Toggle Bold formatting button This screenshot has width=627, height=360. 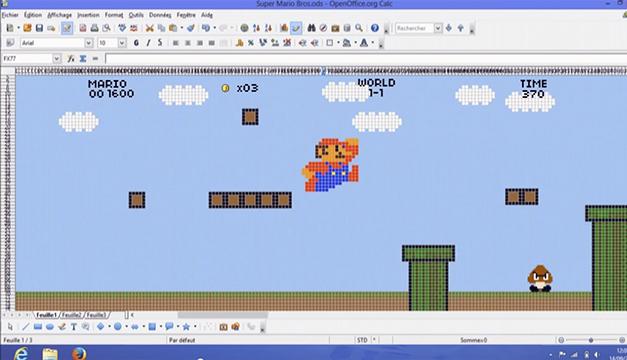pos(136,43)
